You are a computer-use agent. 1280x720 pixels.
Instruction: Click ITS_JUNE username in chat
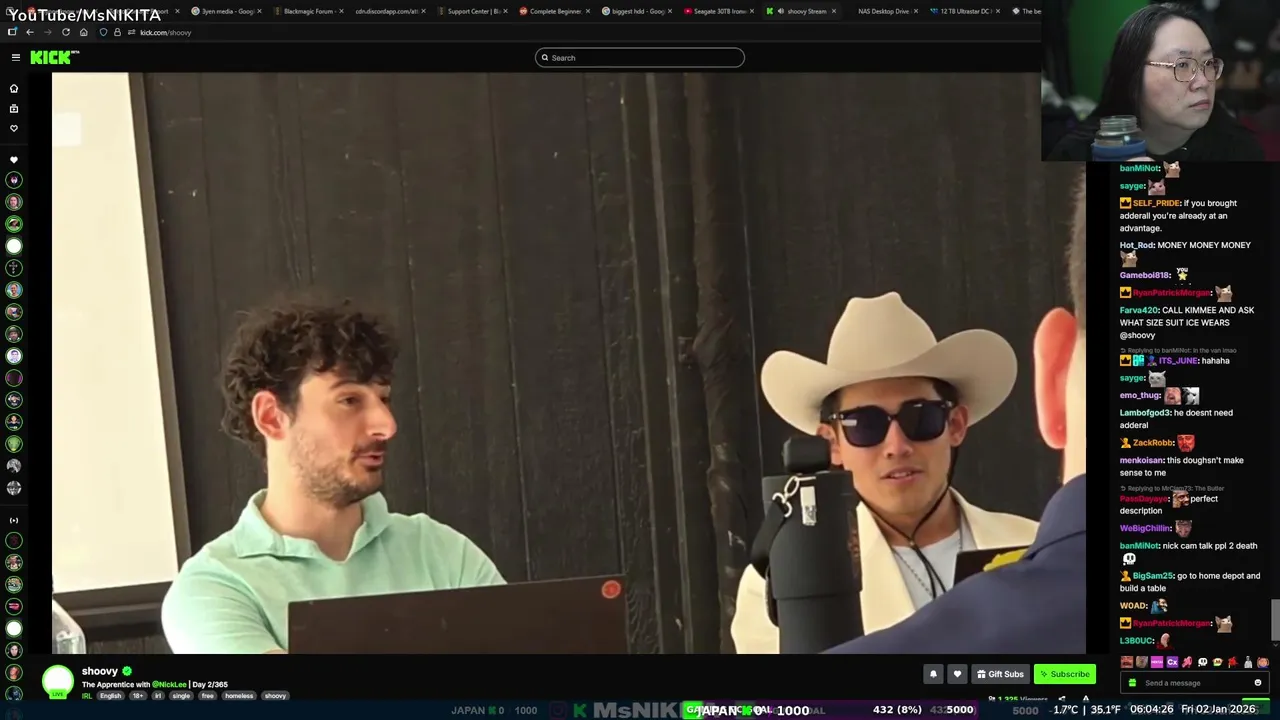(1178, 360)
